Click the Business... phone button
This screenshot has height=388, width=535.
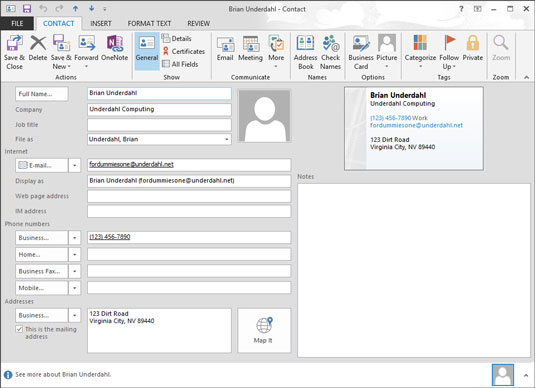pyautogui.click(x=42, y=238)
